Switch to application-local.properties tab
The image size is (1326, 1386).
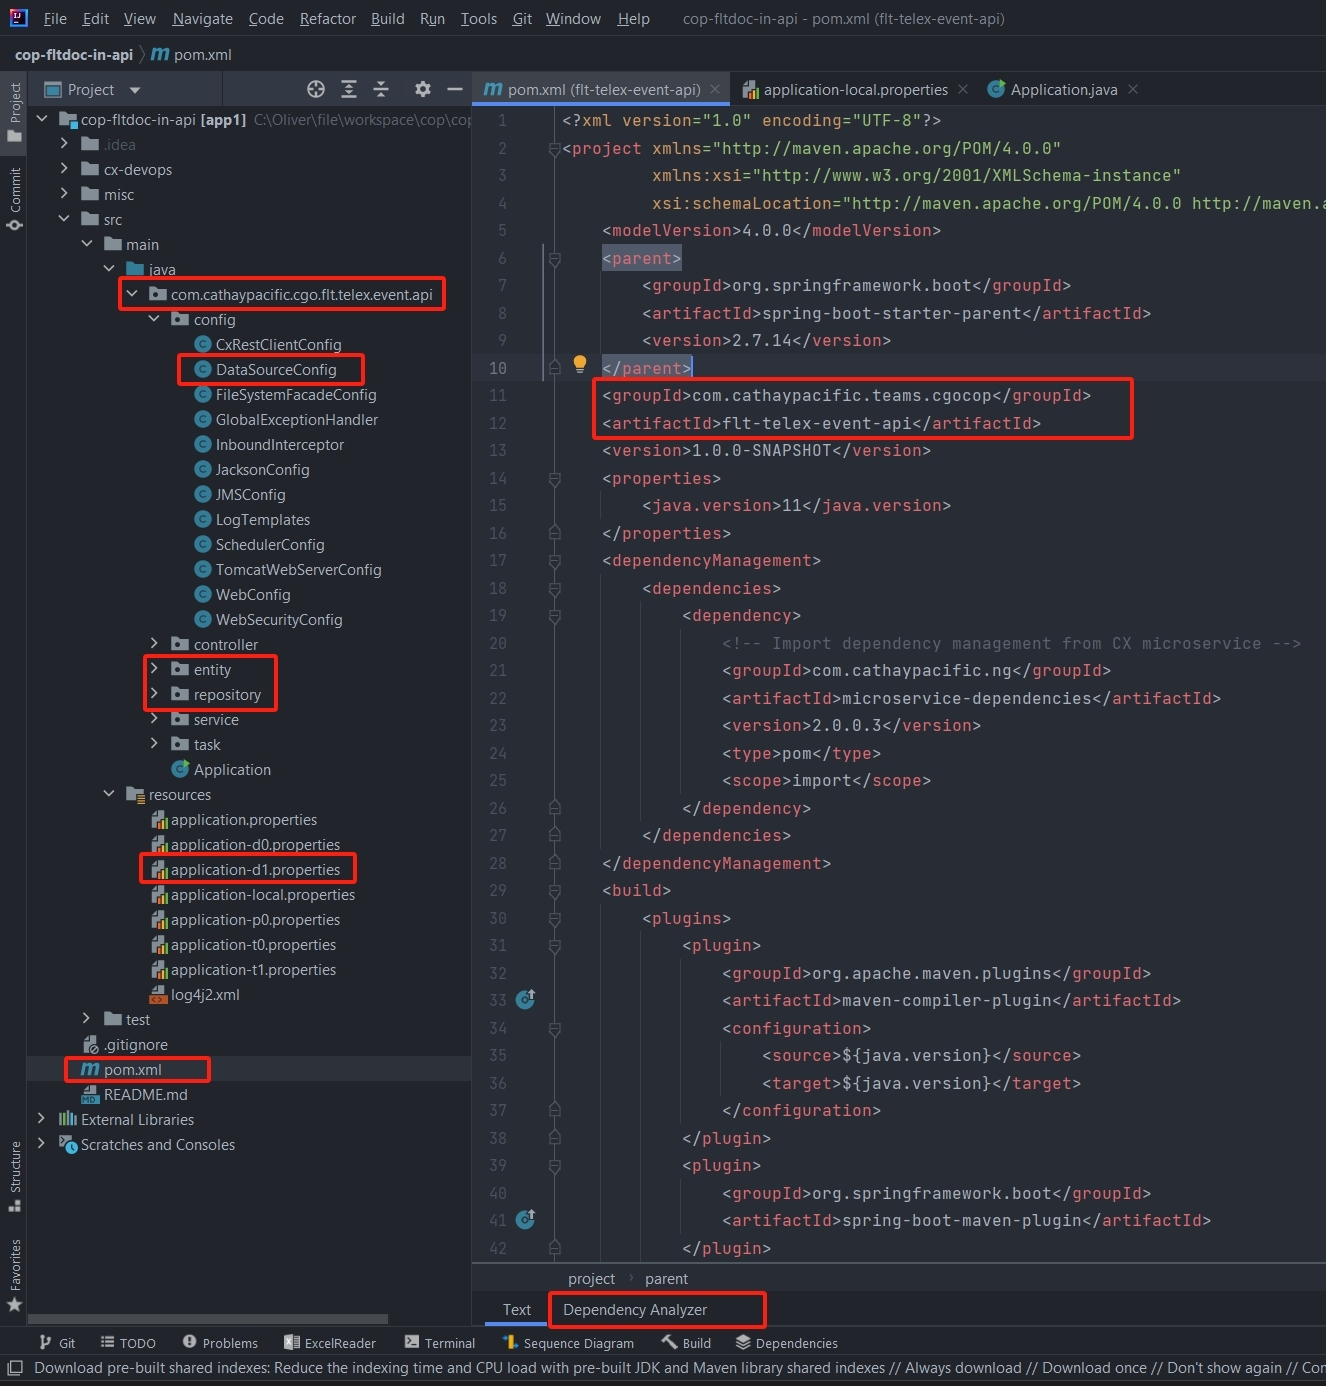click(855, 90)
